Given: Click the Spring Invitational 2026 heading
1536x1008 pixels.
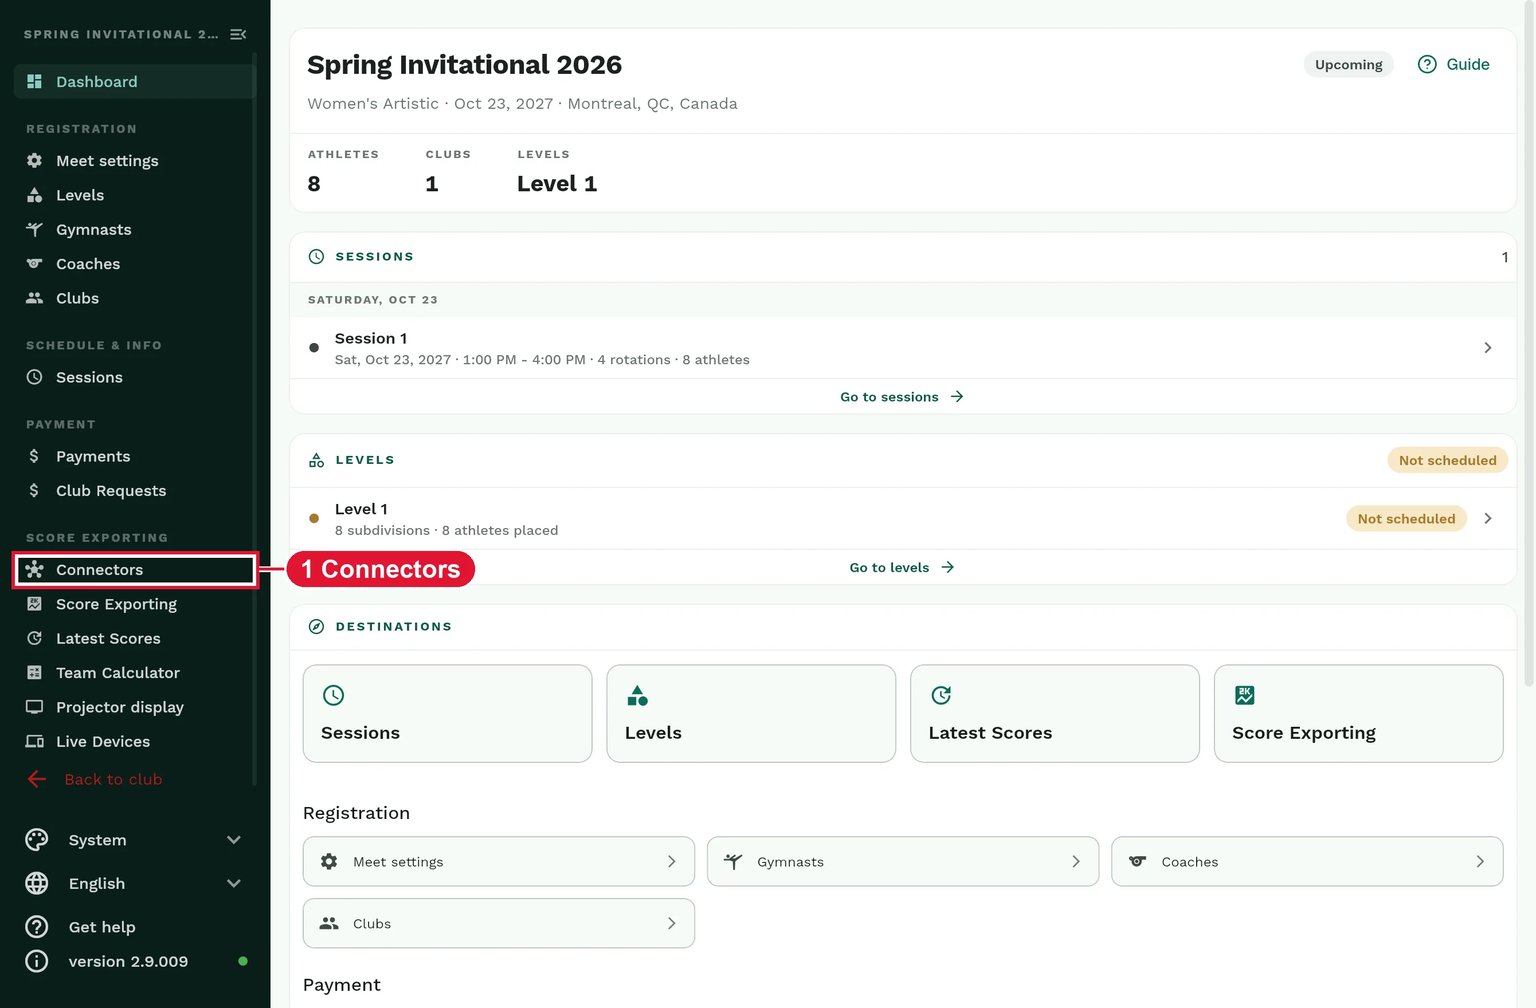Looking at the screenshot, I should click(464, 65).
